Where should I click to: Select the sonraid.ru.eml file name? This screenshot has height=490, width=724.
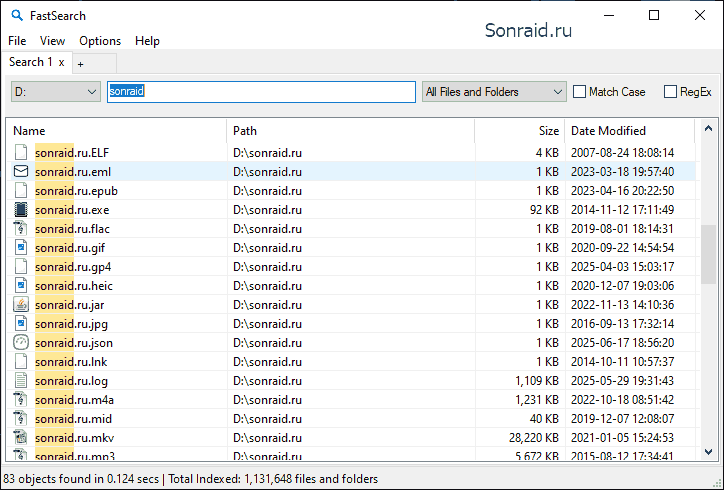[73, 172]
